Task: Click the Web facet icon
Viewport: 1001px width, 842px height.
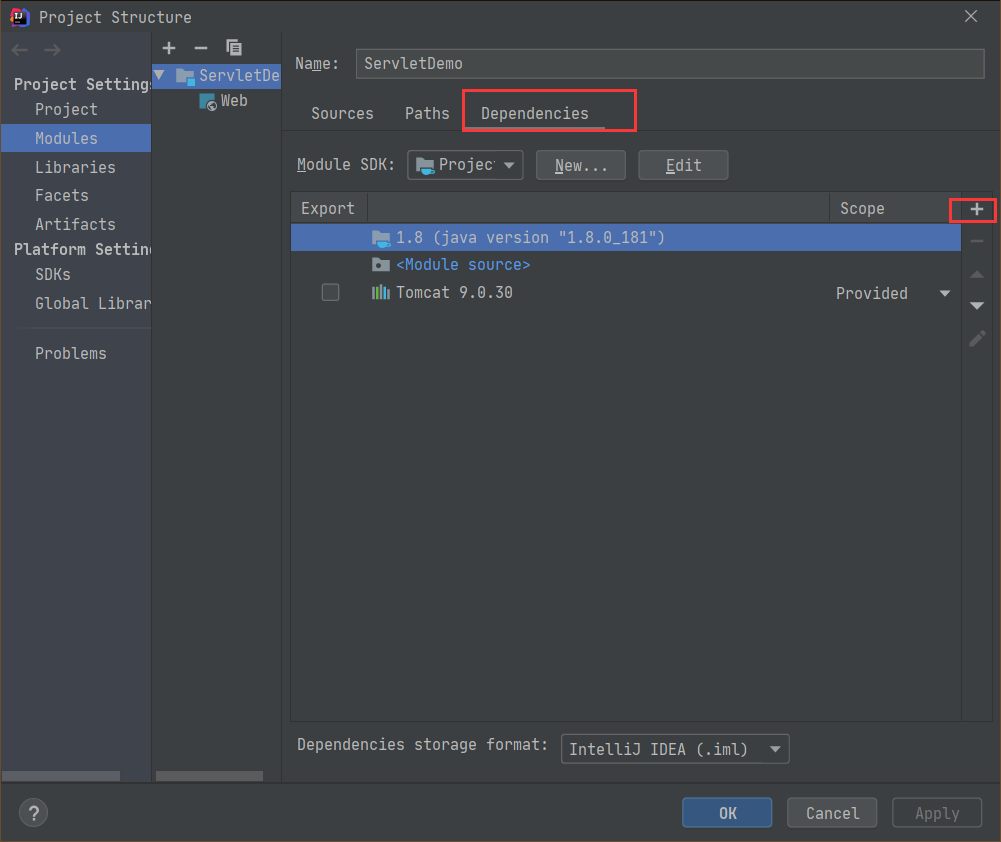Action: 208,101
